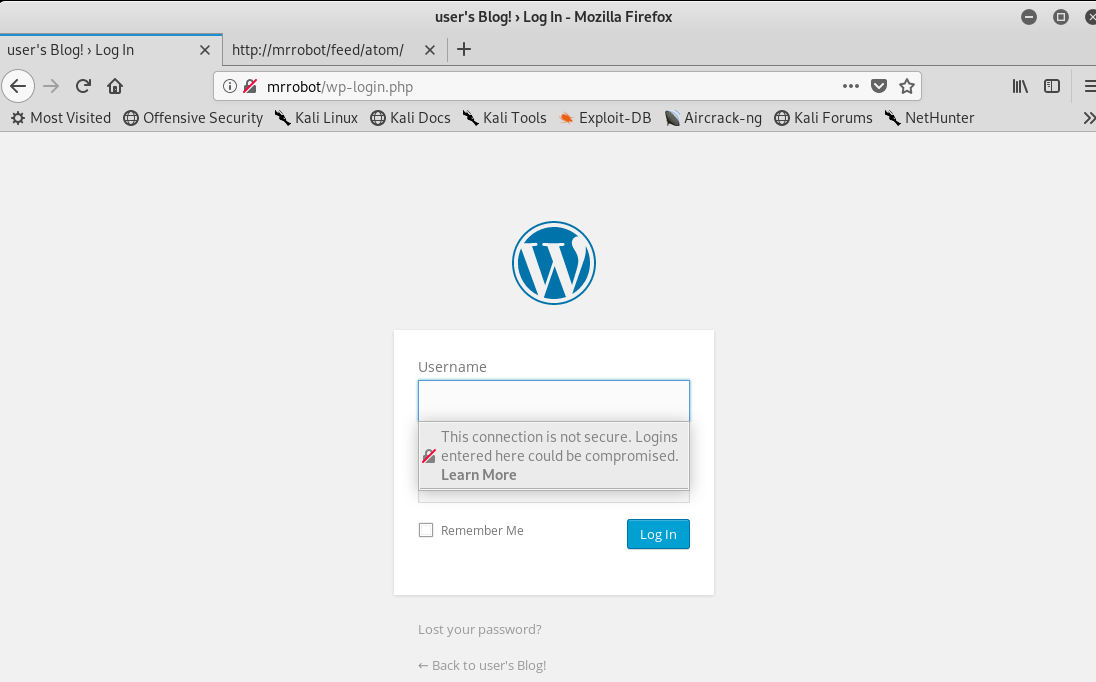Open Offensive Security bookmark
The height and width of the screenshot is (682, 1096).
pos(193,118)
